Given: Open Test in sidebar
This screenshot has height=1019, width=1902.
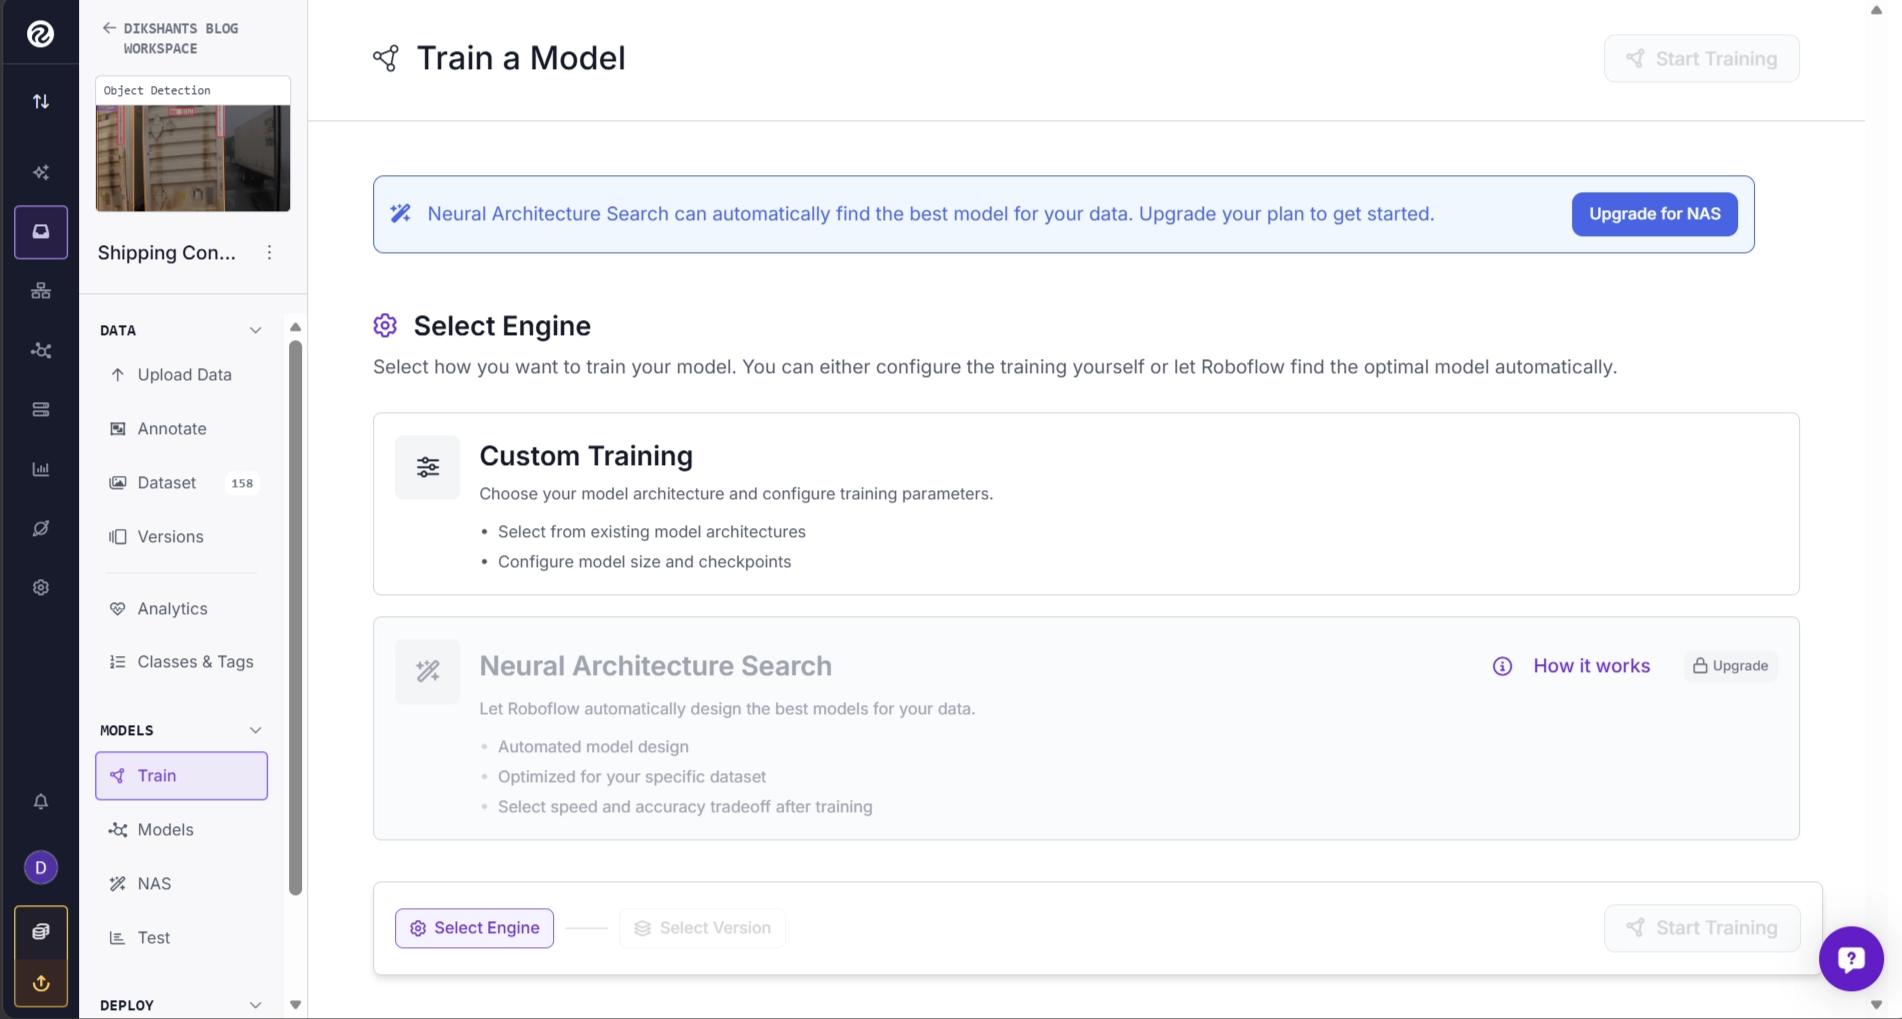Looking at the screenshot, I should (x=181, y=937).
